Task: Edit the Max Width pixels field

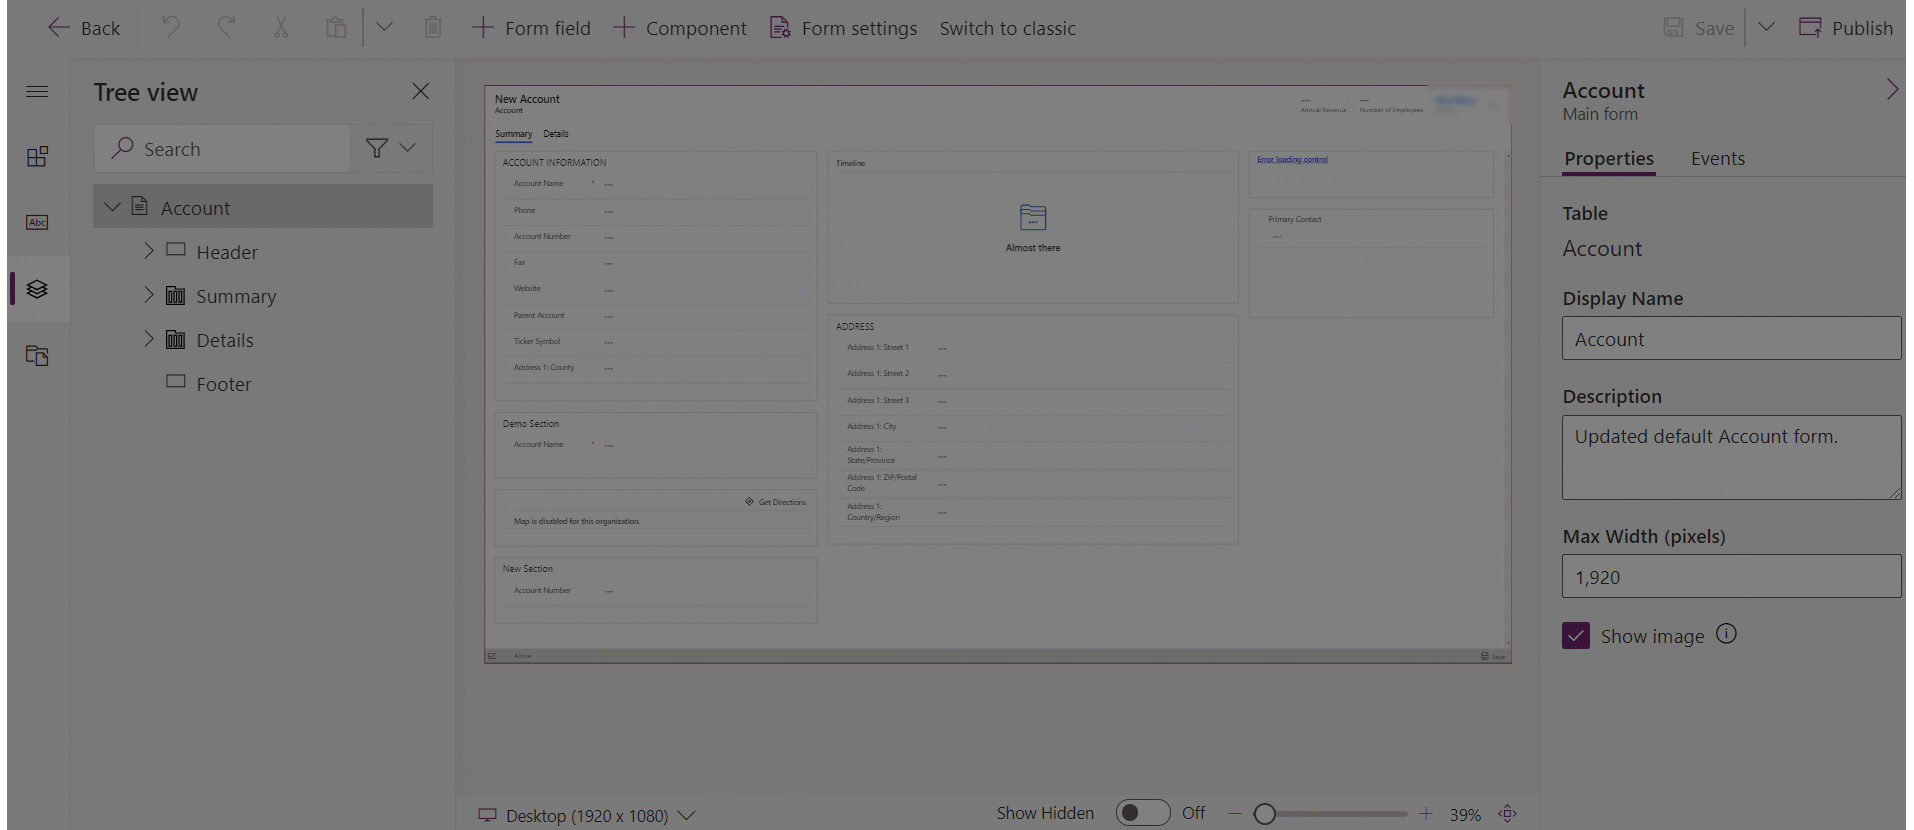Action: pyautogui.click(x=1731, y=577)
